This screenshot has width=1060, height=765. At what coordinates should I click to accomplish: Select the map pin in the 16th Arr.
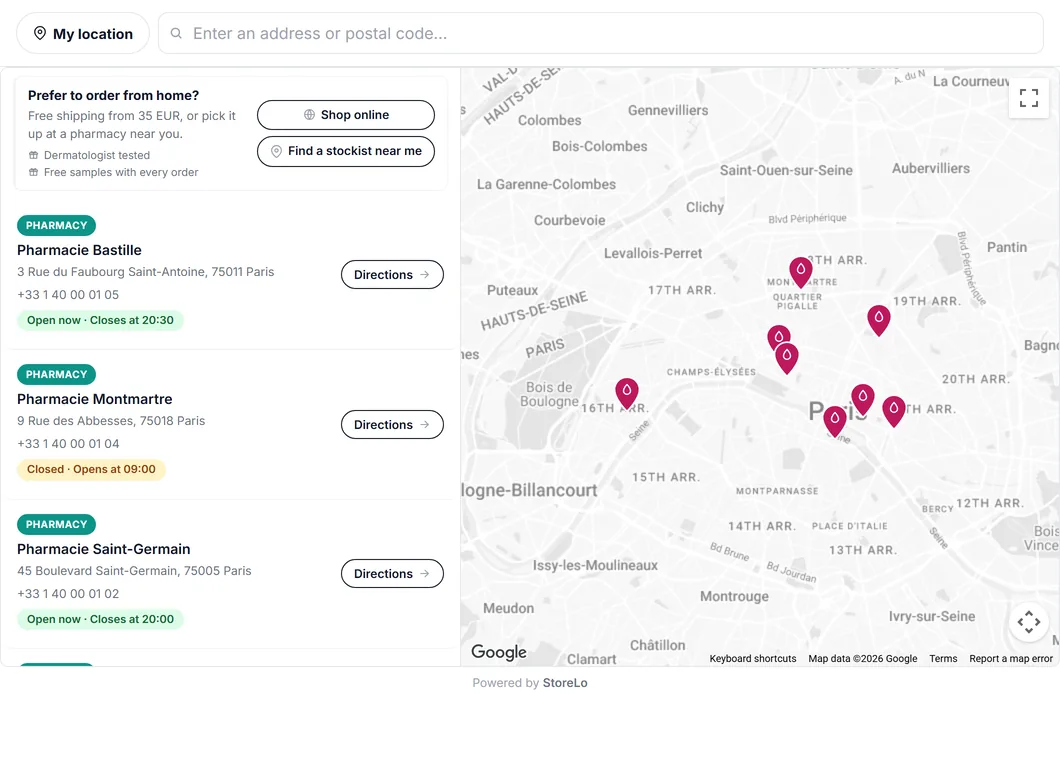pyautogui.click(x=627, y=393)
